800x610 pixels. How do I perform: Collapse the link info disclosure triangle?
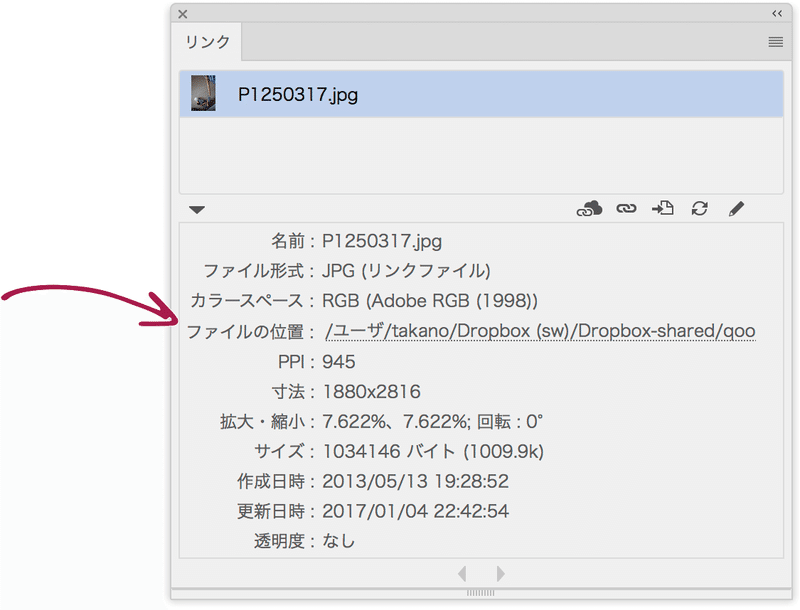pyautogui.click(x=197, y=209)
